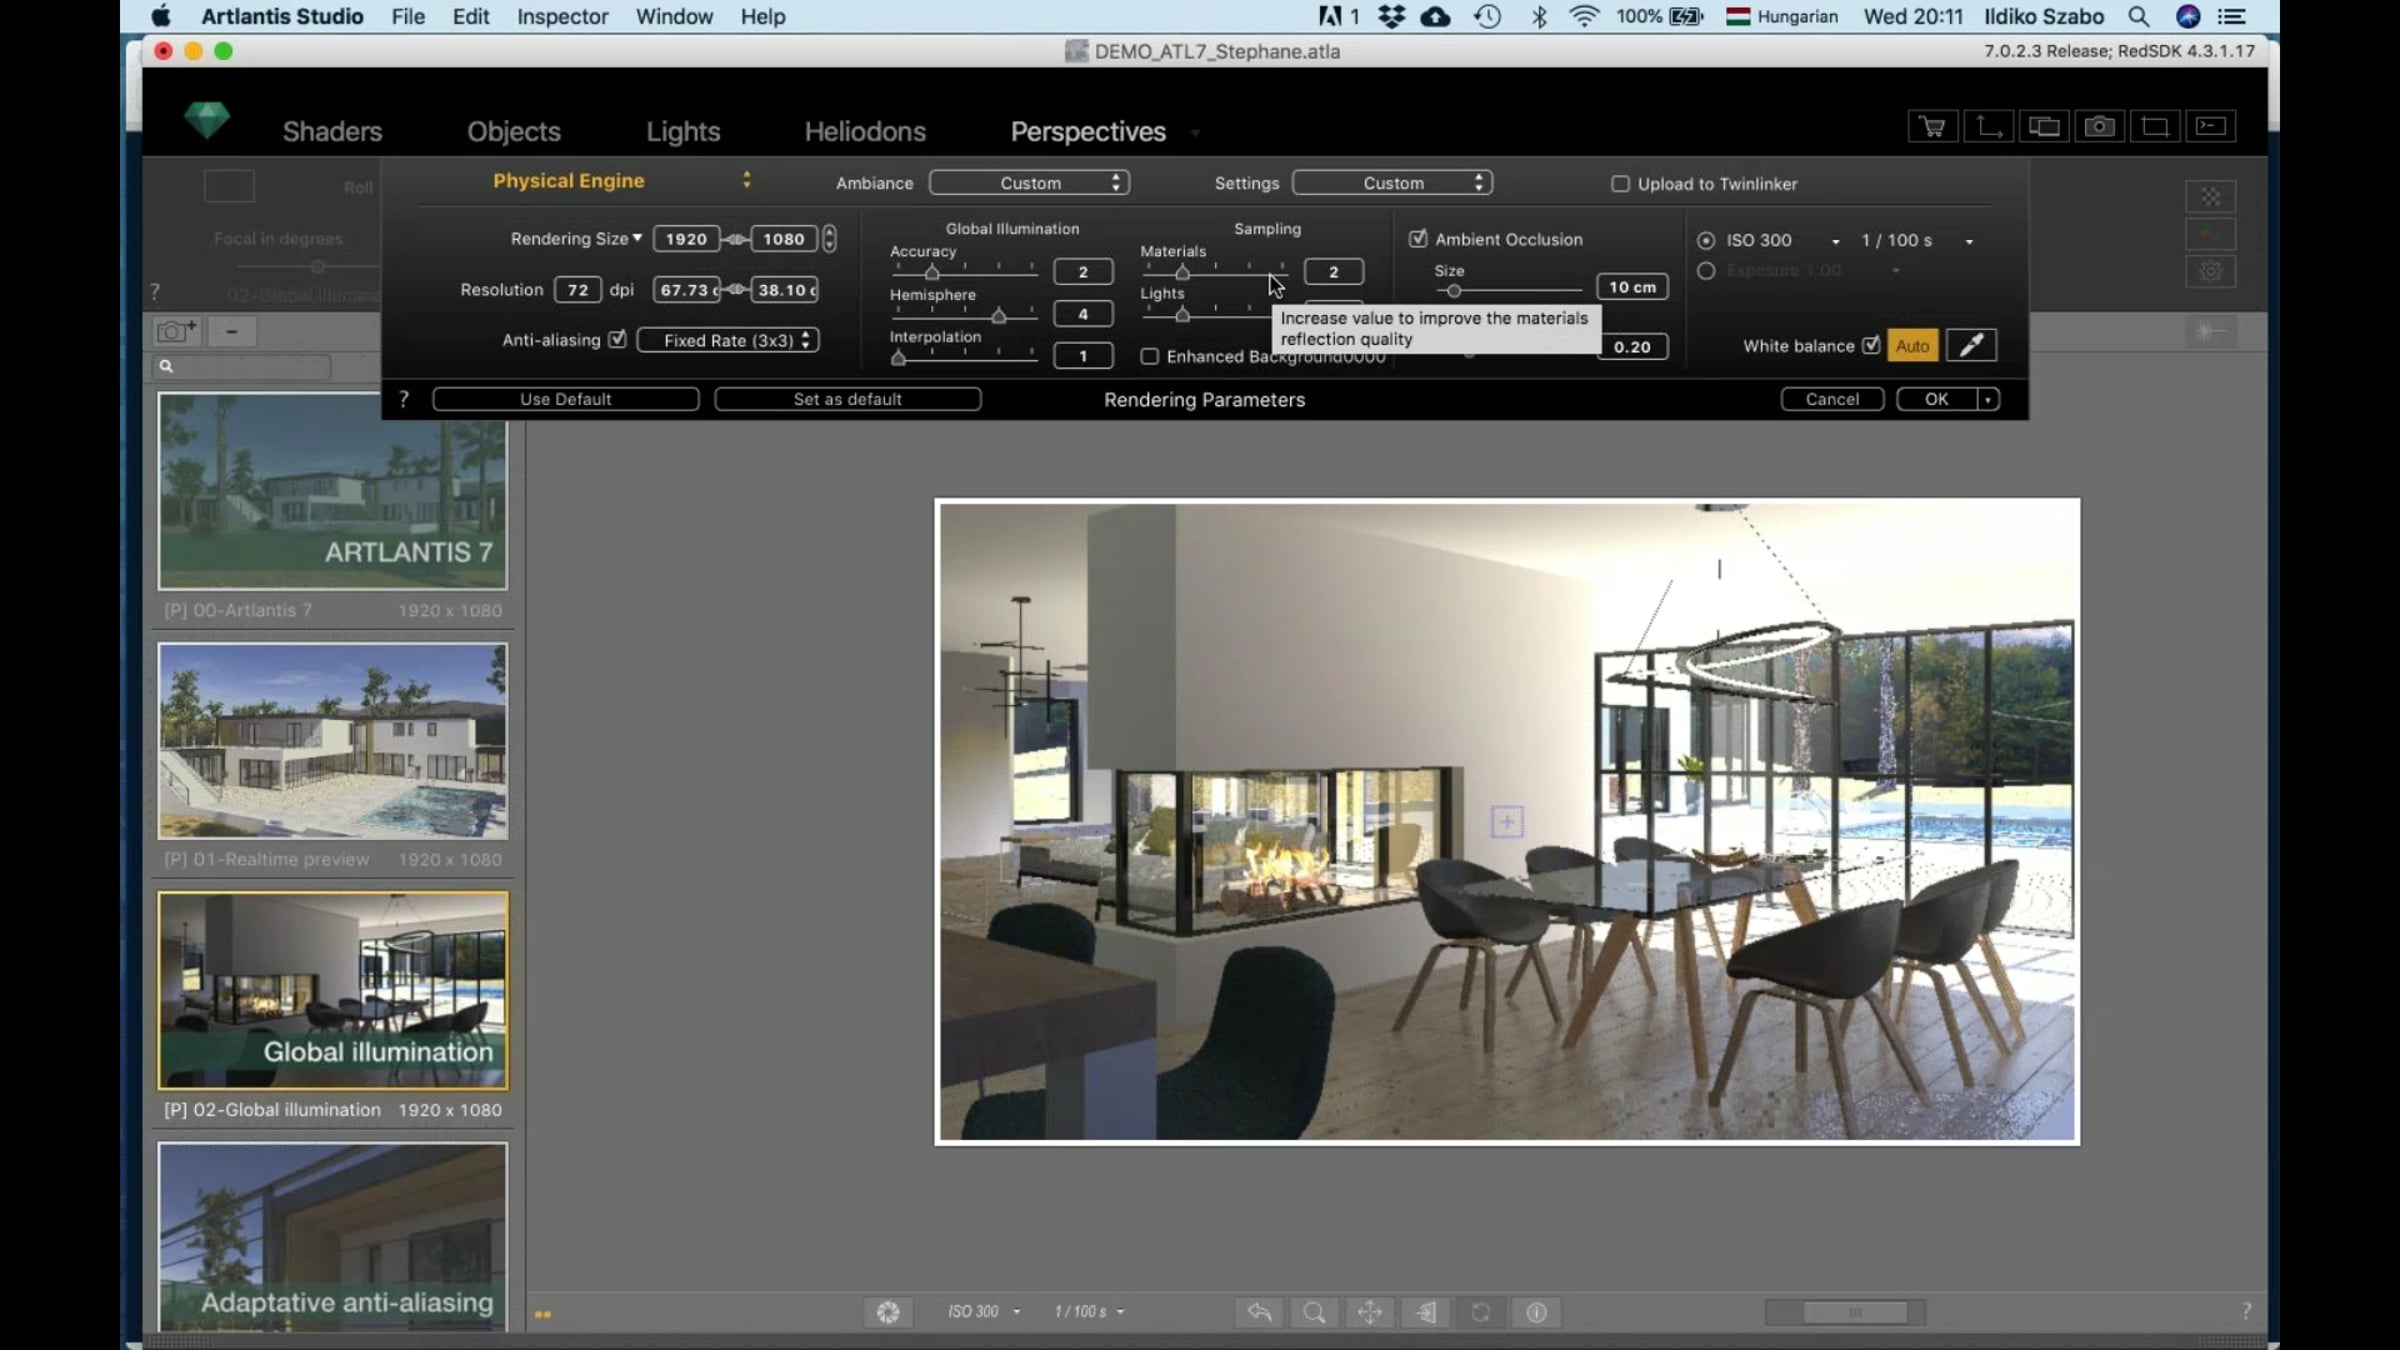The width and height of the screenshot is (2400, 1350).
Task: Open the Fixed Rate (3x3) anti-aliasing dropdown
Action: 728,340
